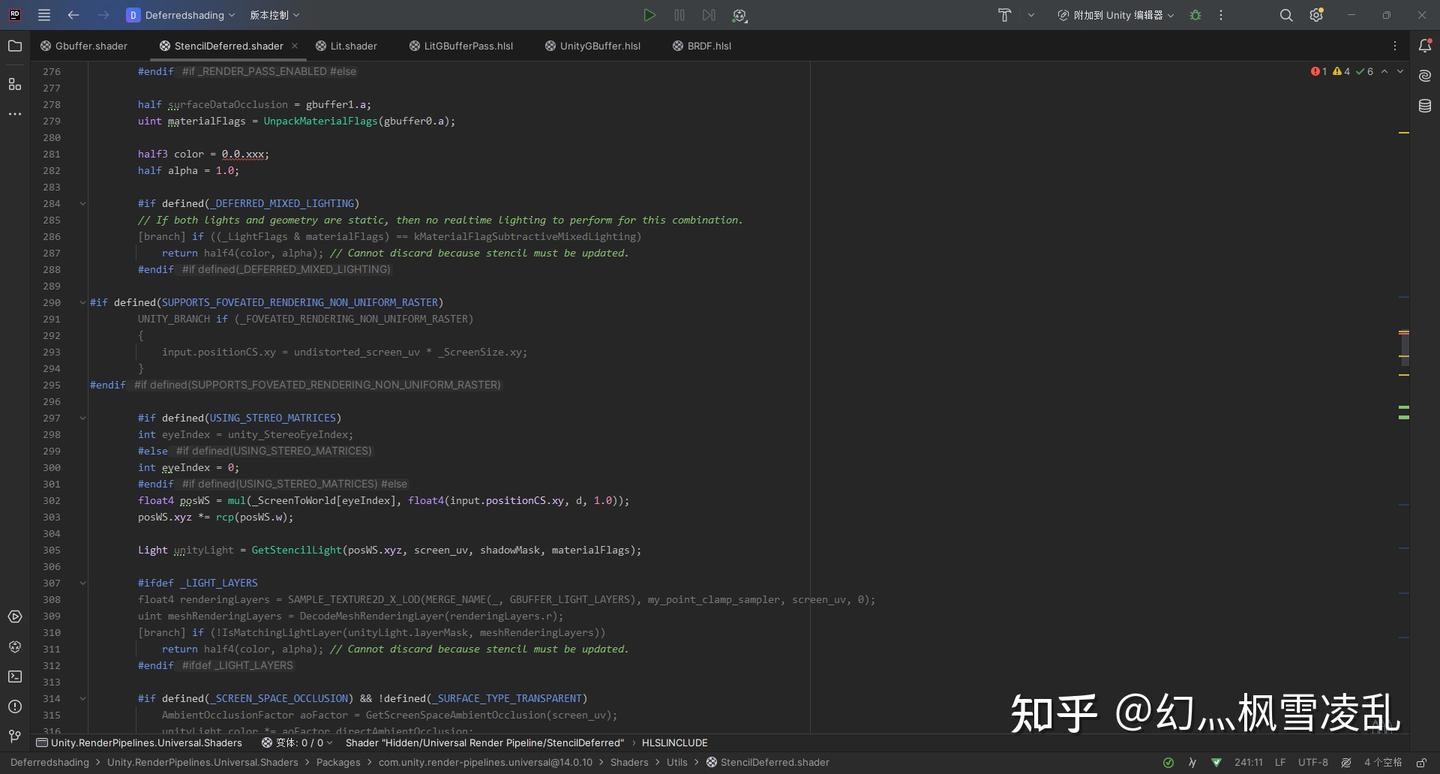Open the Git tool window icon
Image resolution: width=1440 pixels, height=774 pixels.
pyautogui.click(x=14, y=736)
